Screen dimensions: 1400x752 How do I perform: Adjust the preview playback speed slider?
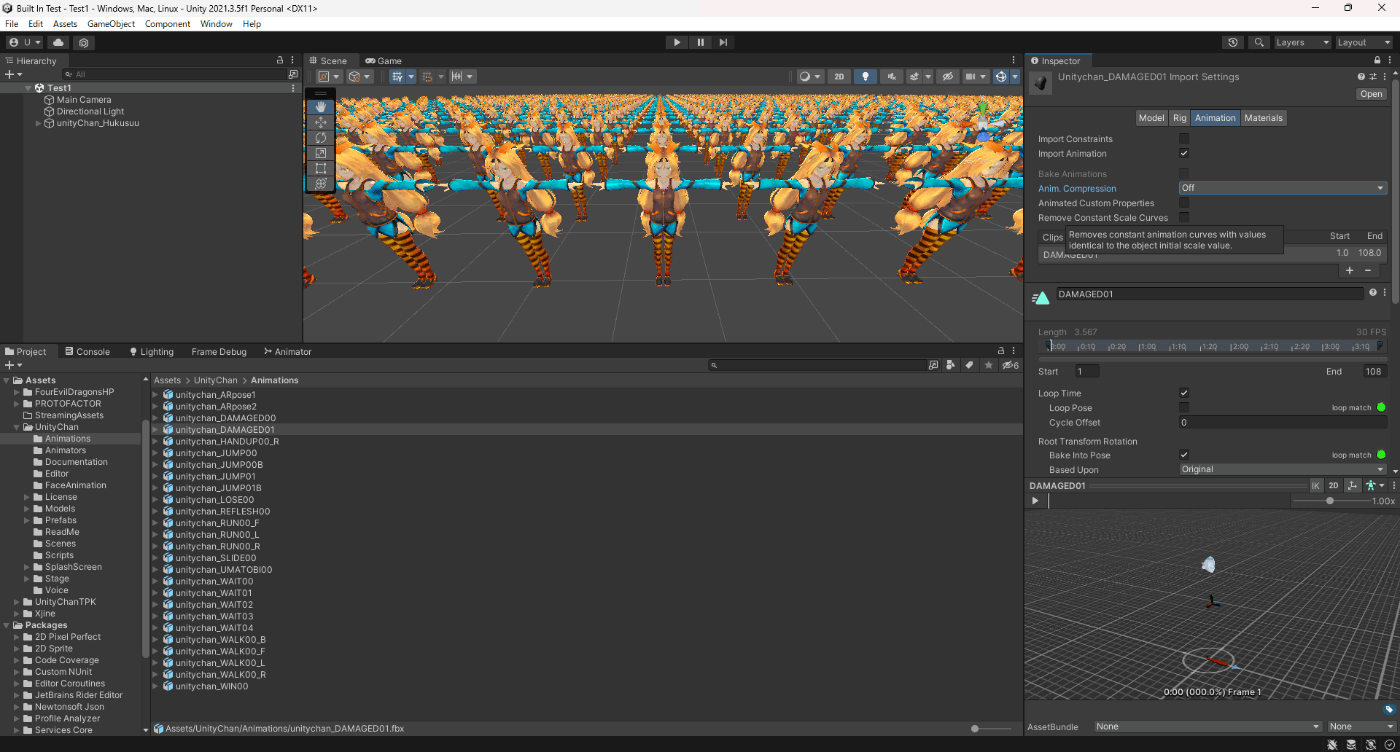1329,501
